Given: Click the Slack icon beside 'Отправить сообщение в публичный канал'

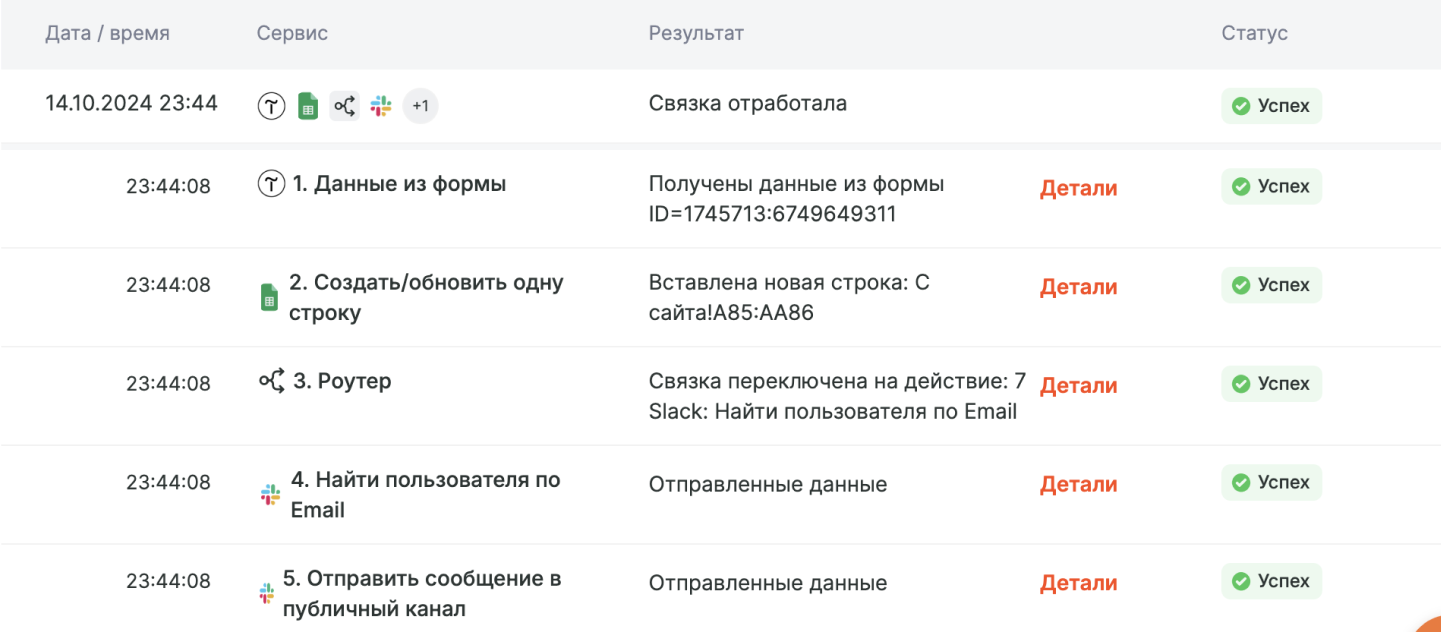Looking at the screenshot, I should (x=266, y=593).
